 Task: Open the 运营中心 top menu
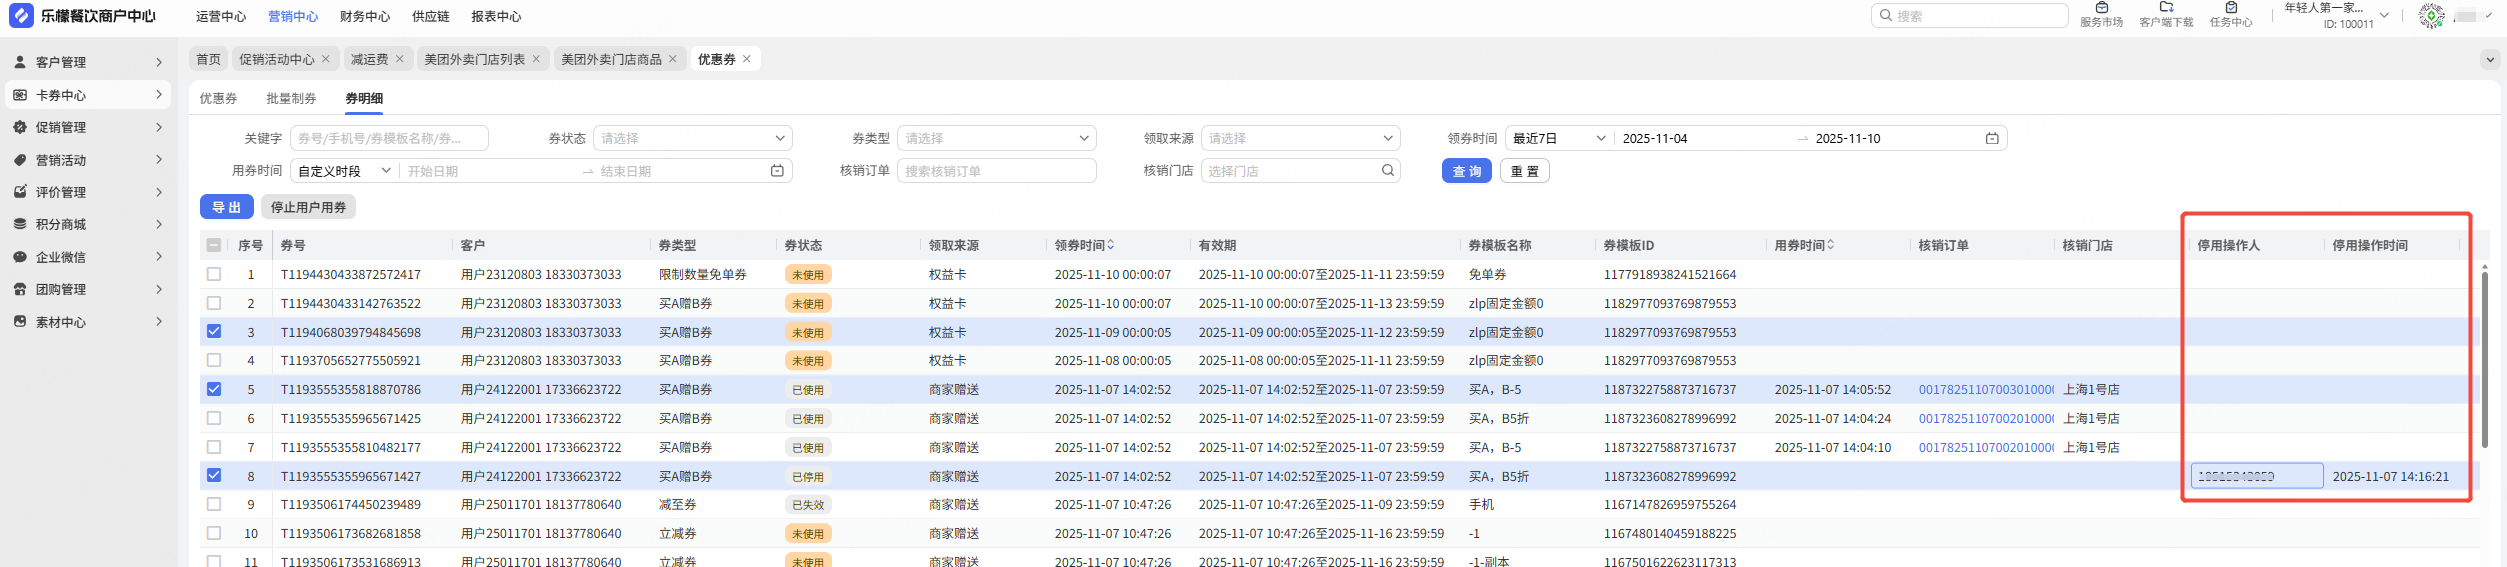(x=221, y=16)
